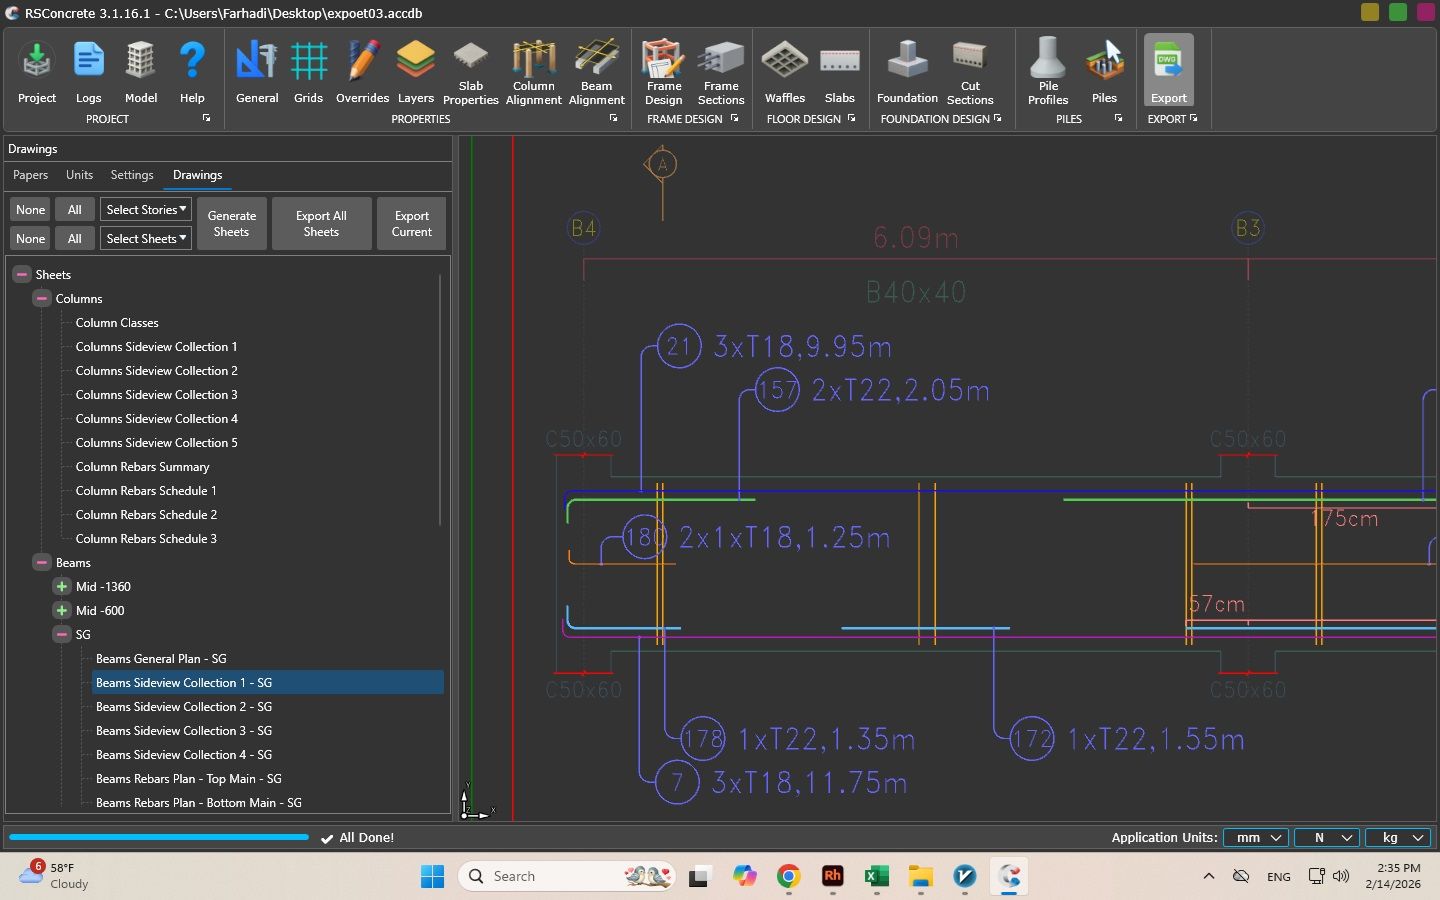
Task: Click the sheets tree vertical scrollbar
Action: coord(440,400)
